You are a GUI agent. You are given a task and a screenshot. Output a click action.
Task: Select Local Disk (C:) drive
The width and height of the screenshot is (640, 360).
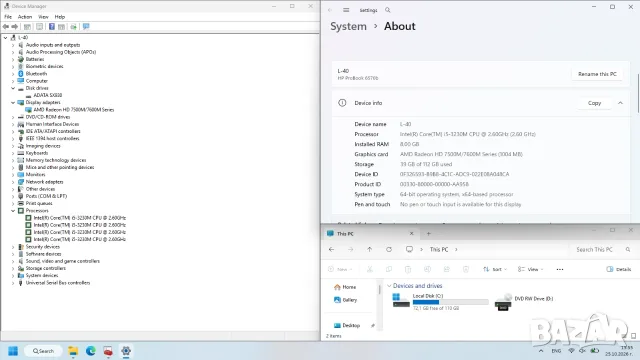(x=440, y=302)
